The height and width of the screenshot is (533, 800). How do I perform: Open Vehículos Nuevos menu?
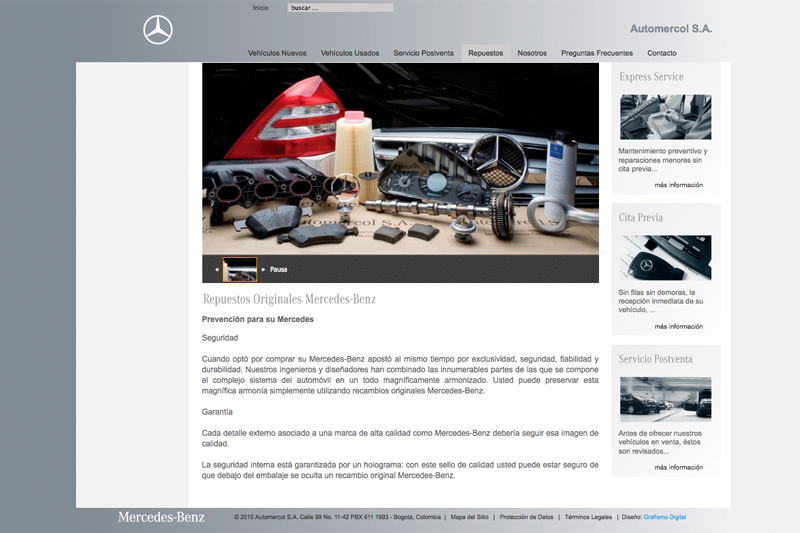tap(277, 53)
